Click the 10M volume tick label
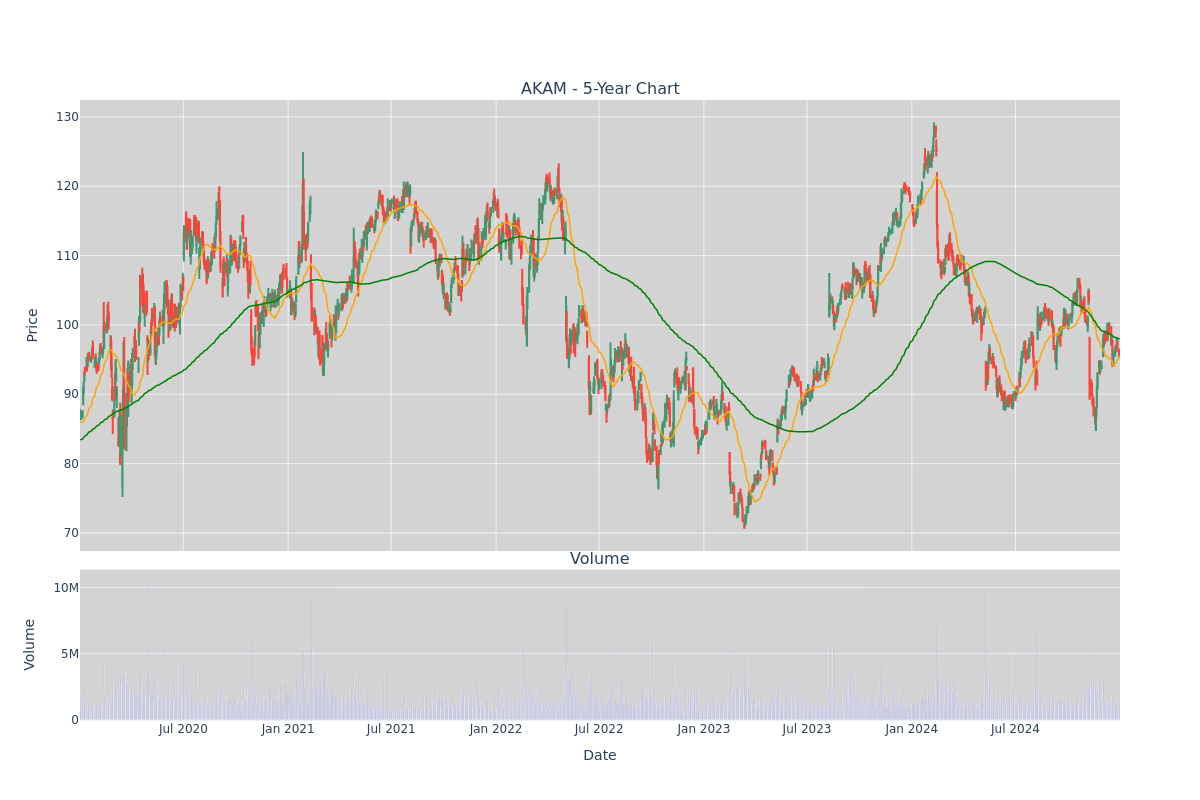1200x800 pixels. [66, 588]
